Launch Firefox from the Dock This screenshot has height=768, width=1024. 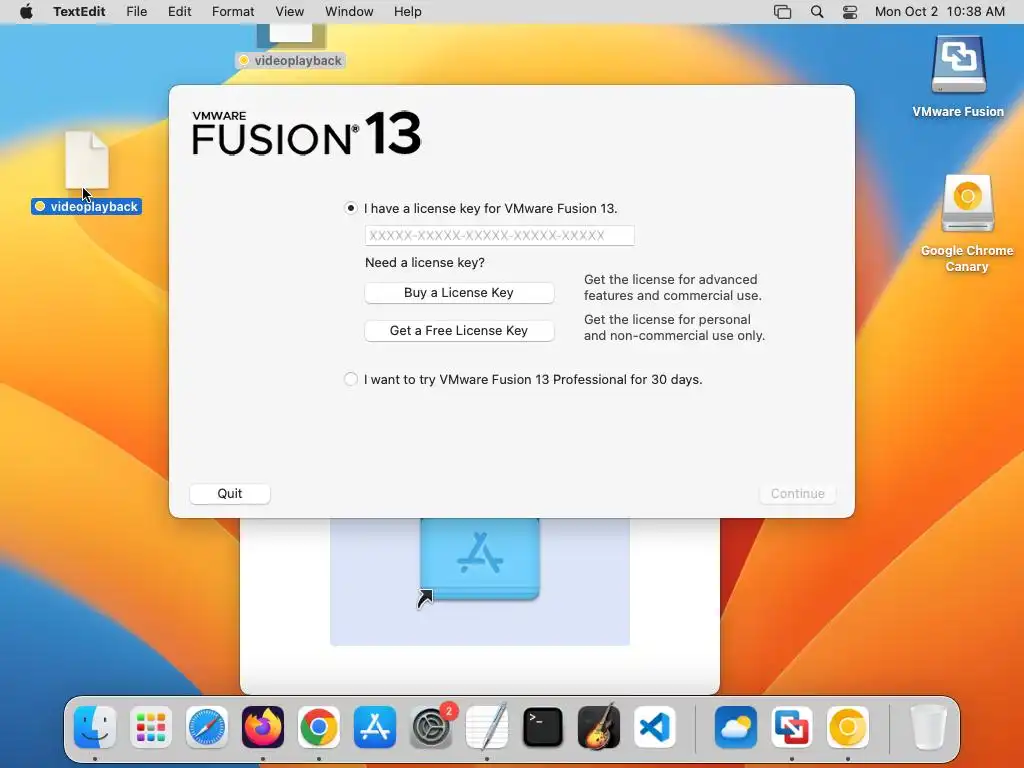click(263, 726)
